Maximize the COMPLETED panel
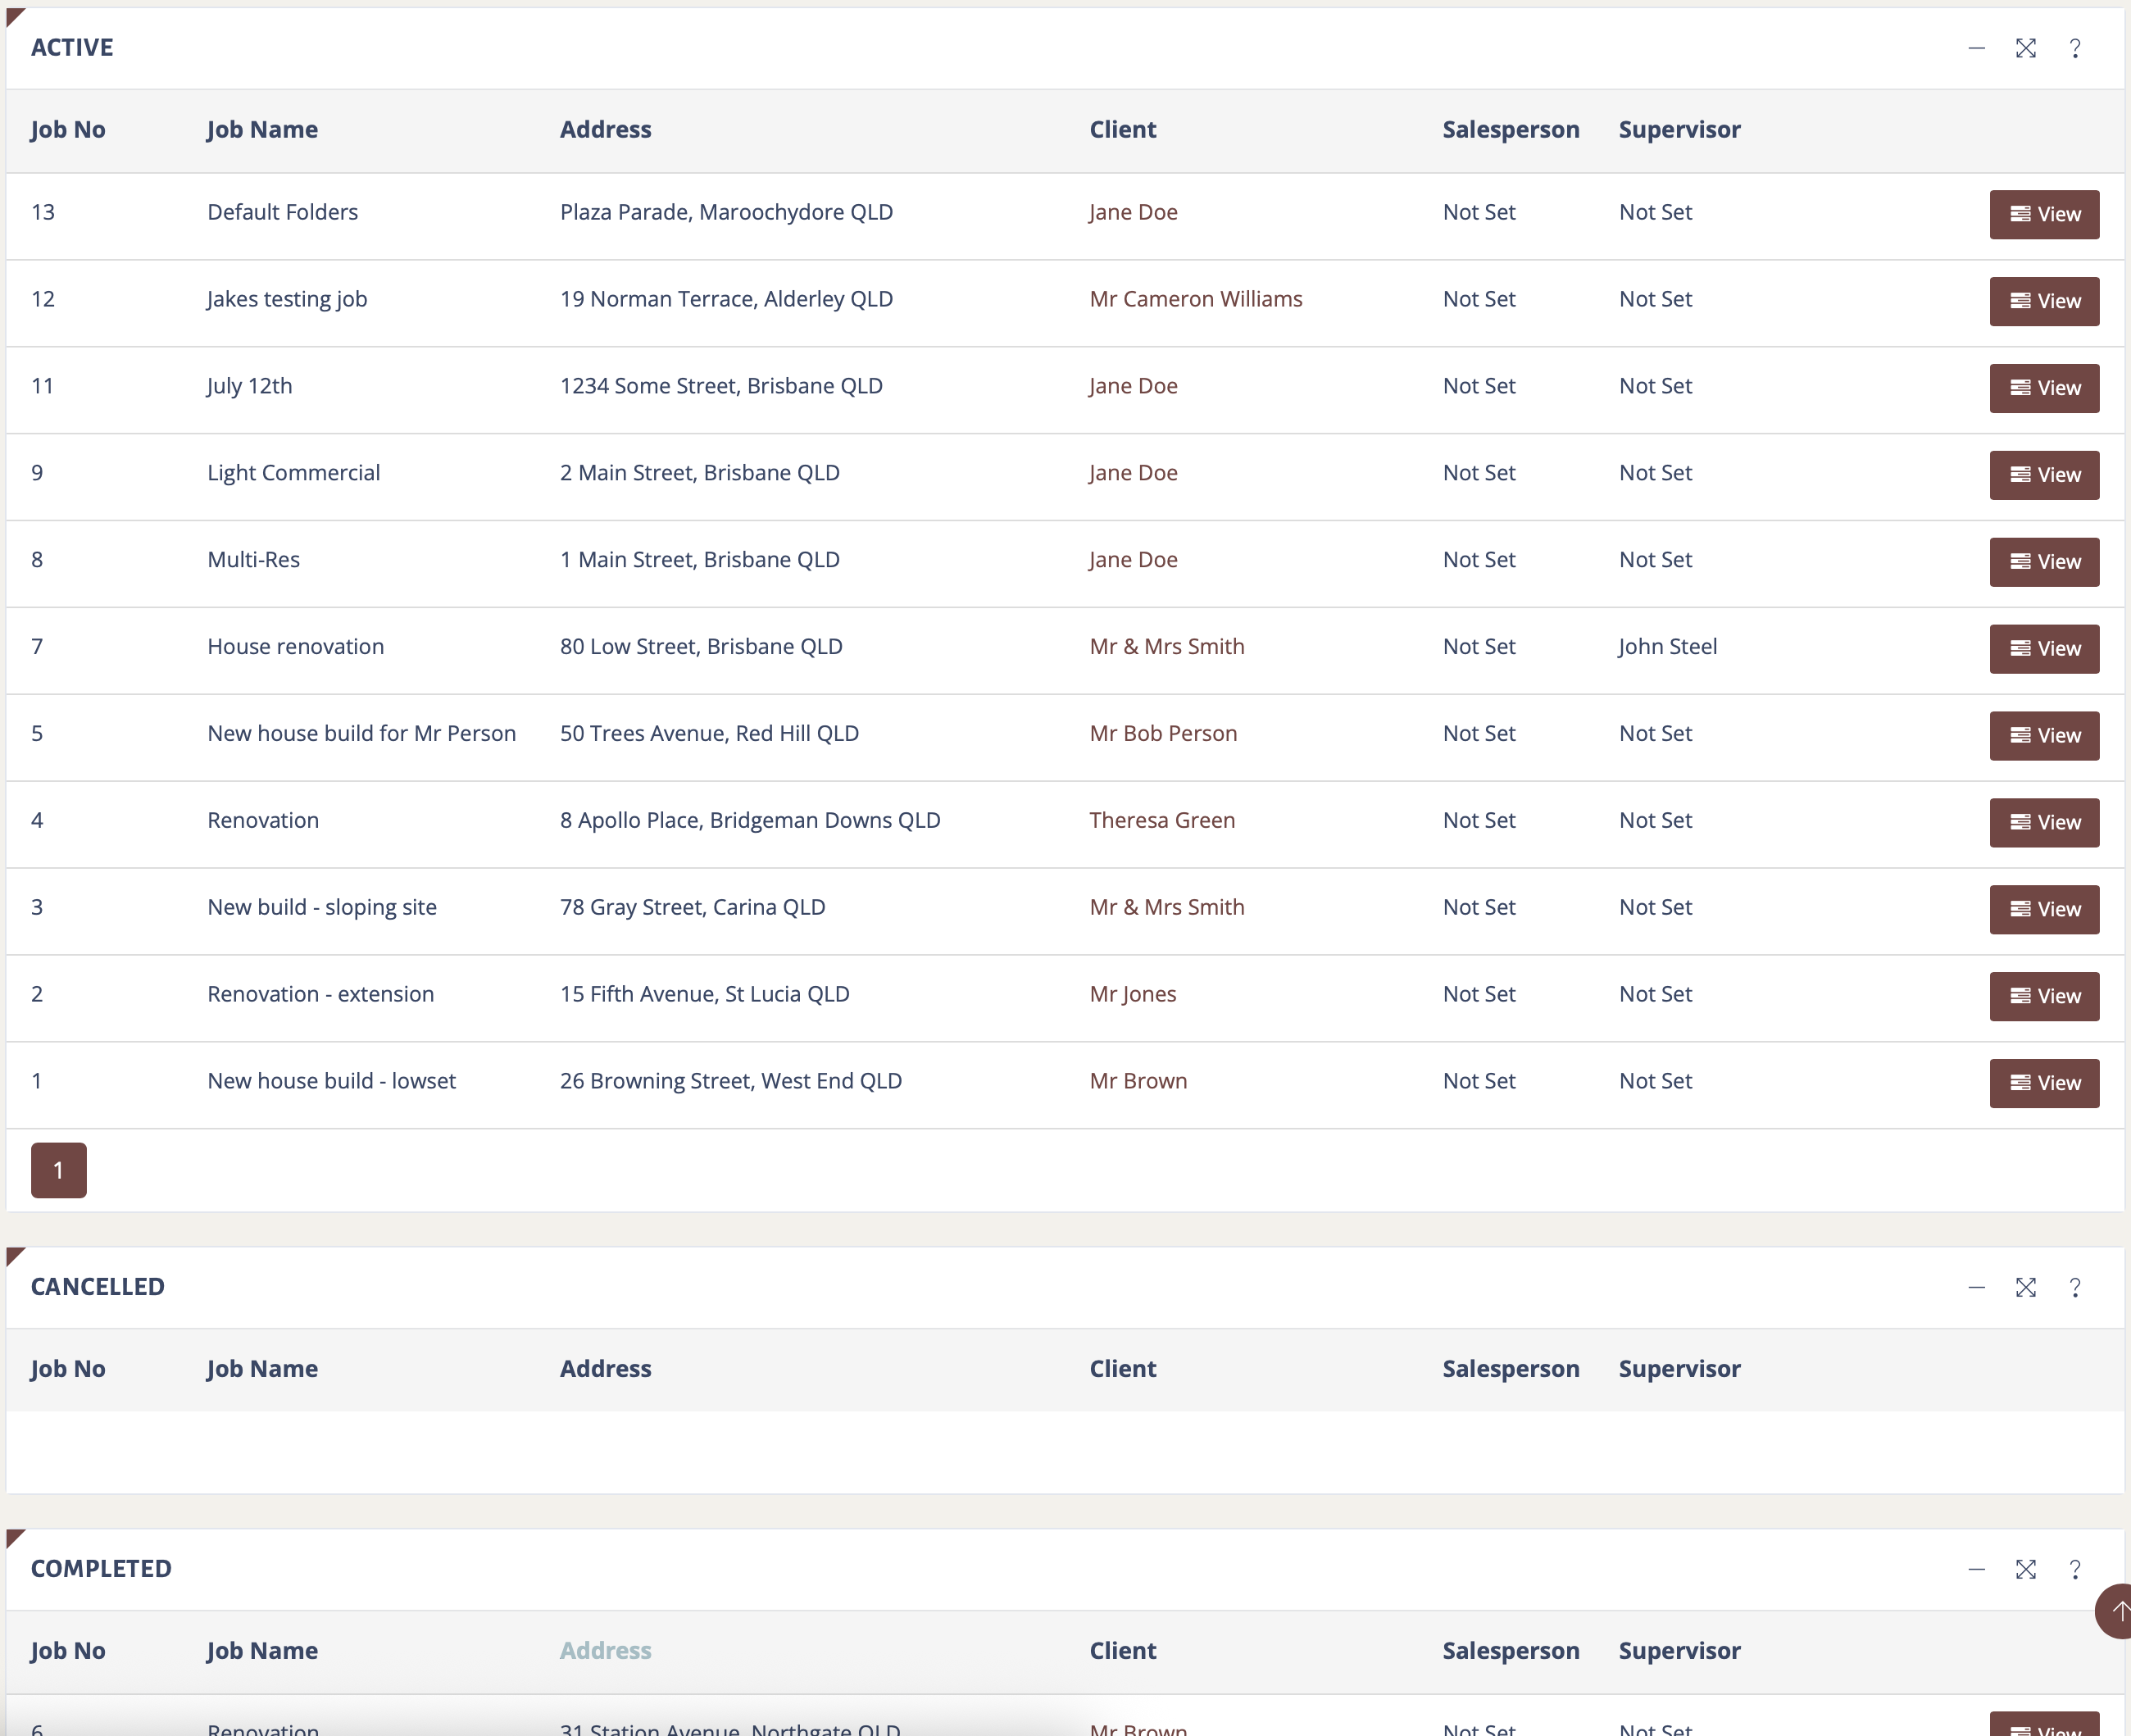Screen dimensions: 2131x1736 (2025, 1569)
